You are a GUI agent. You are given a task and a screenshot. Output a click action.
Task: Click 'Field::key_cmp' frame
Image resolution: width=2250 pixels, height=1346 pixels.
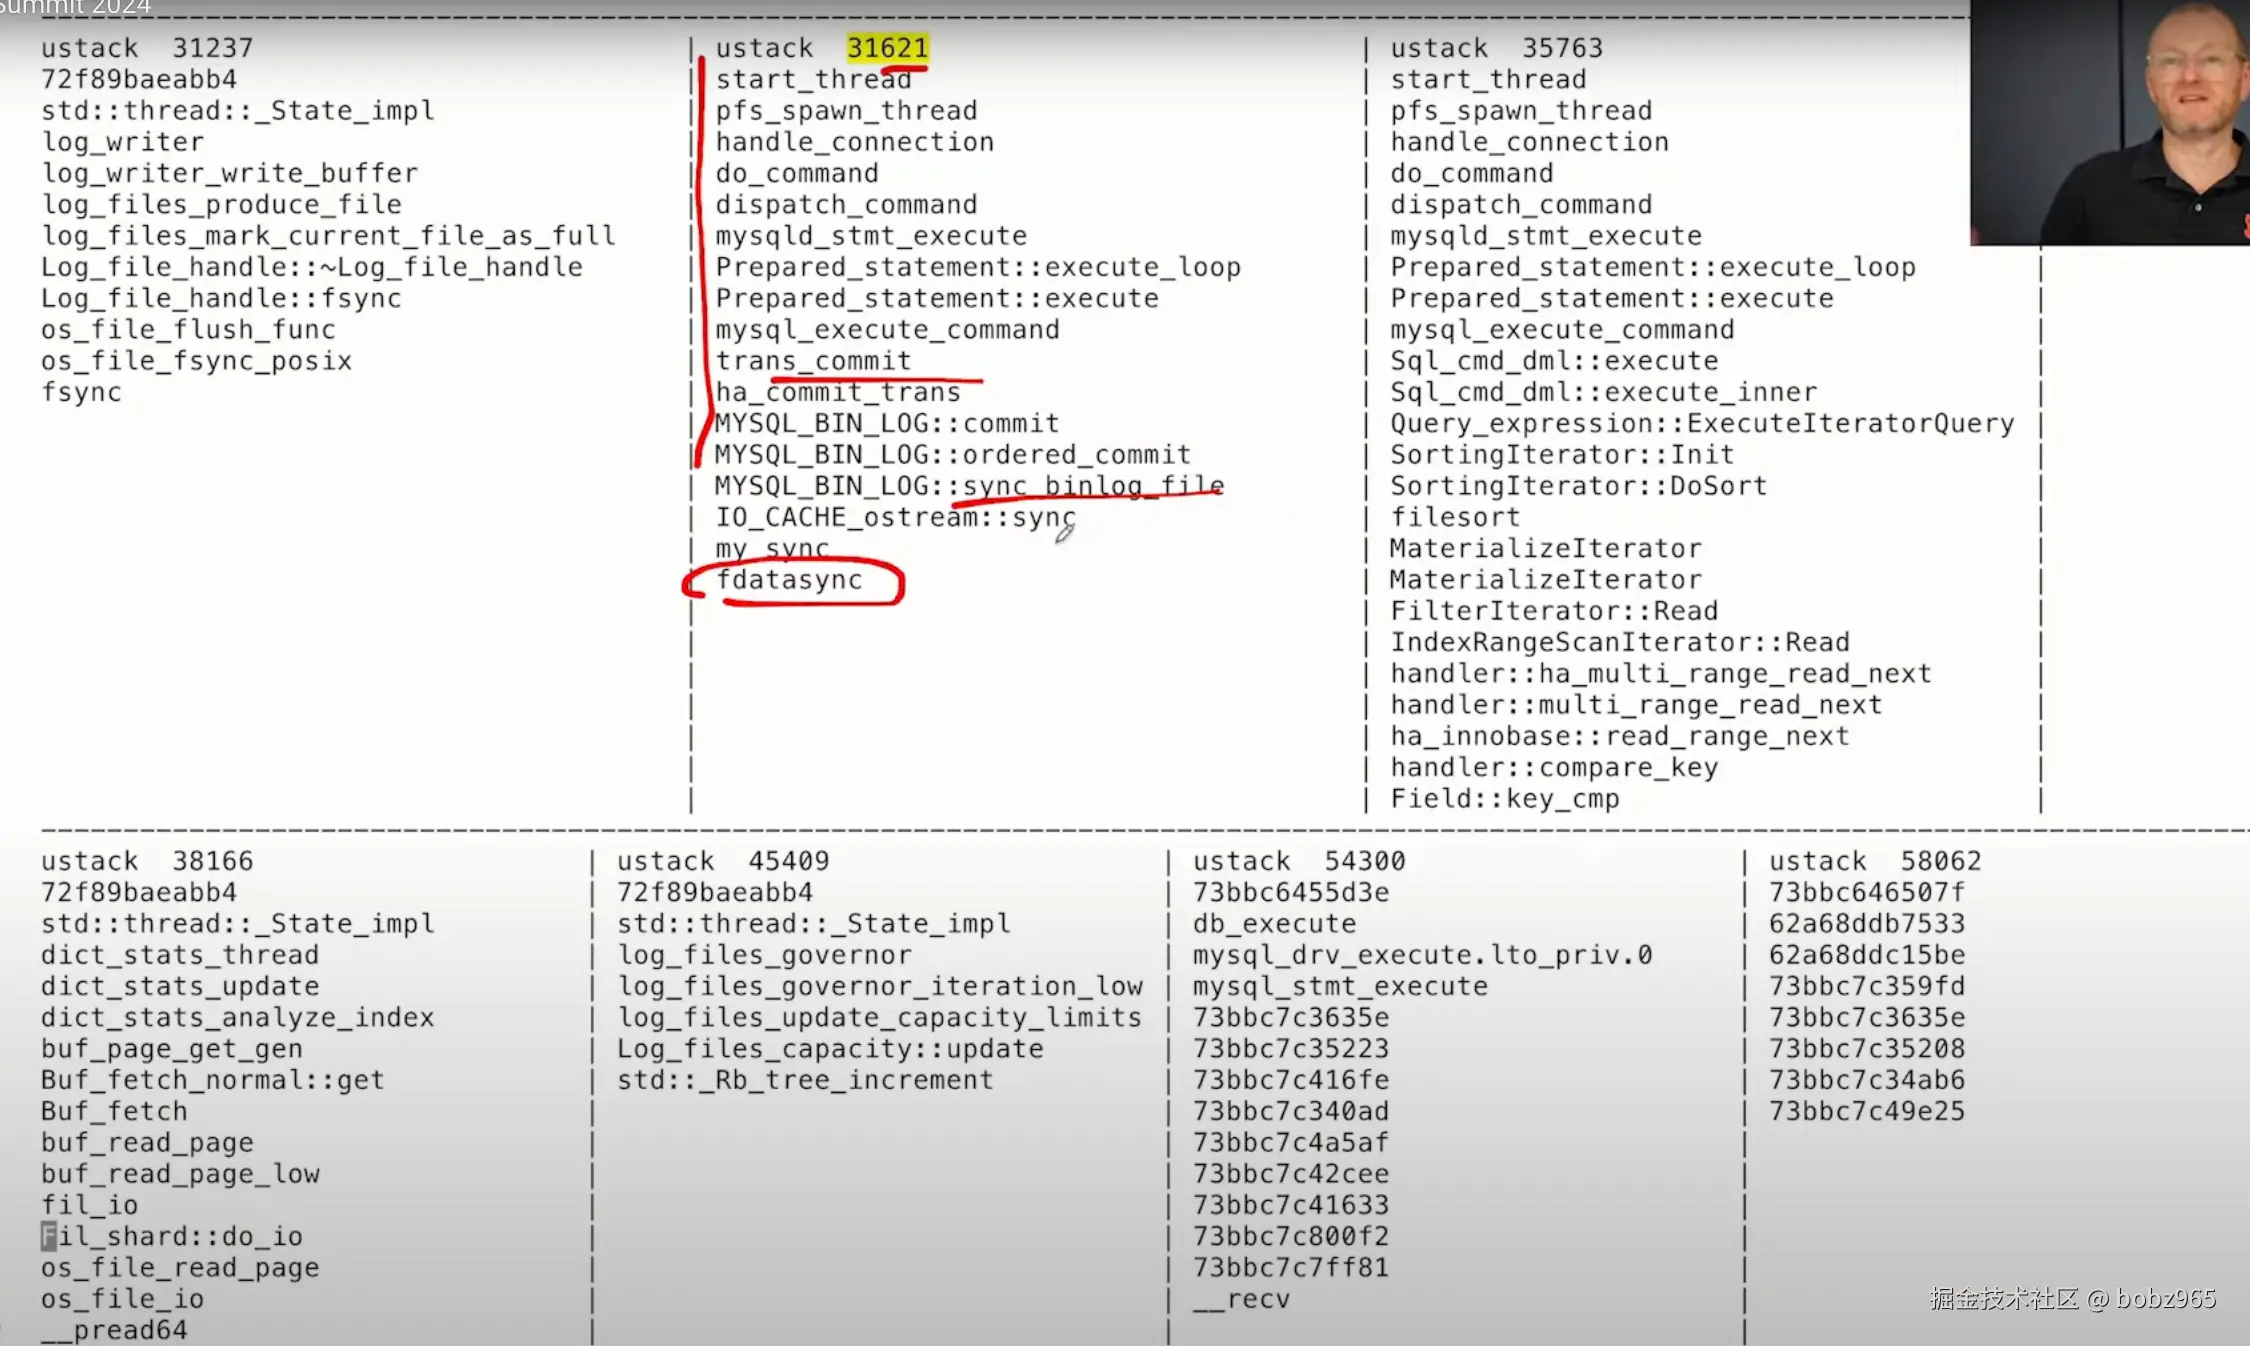(1505, 799)
